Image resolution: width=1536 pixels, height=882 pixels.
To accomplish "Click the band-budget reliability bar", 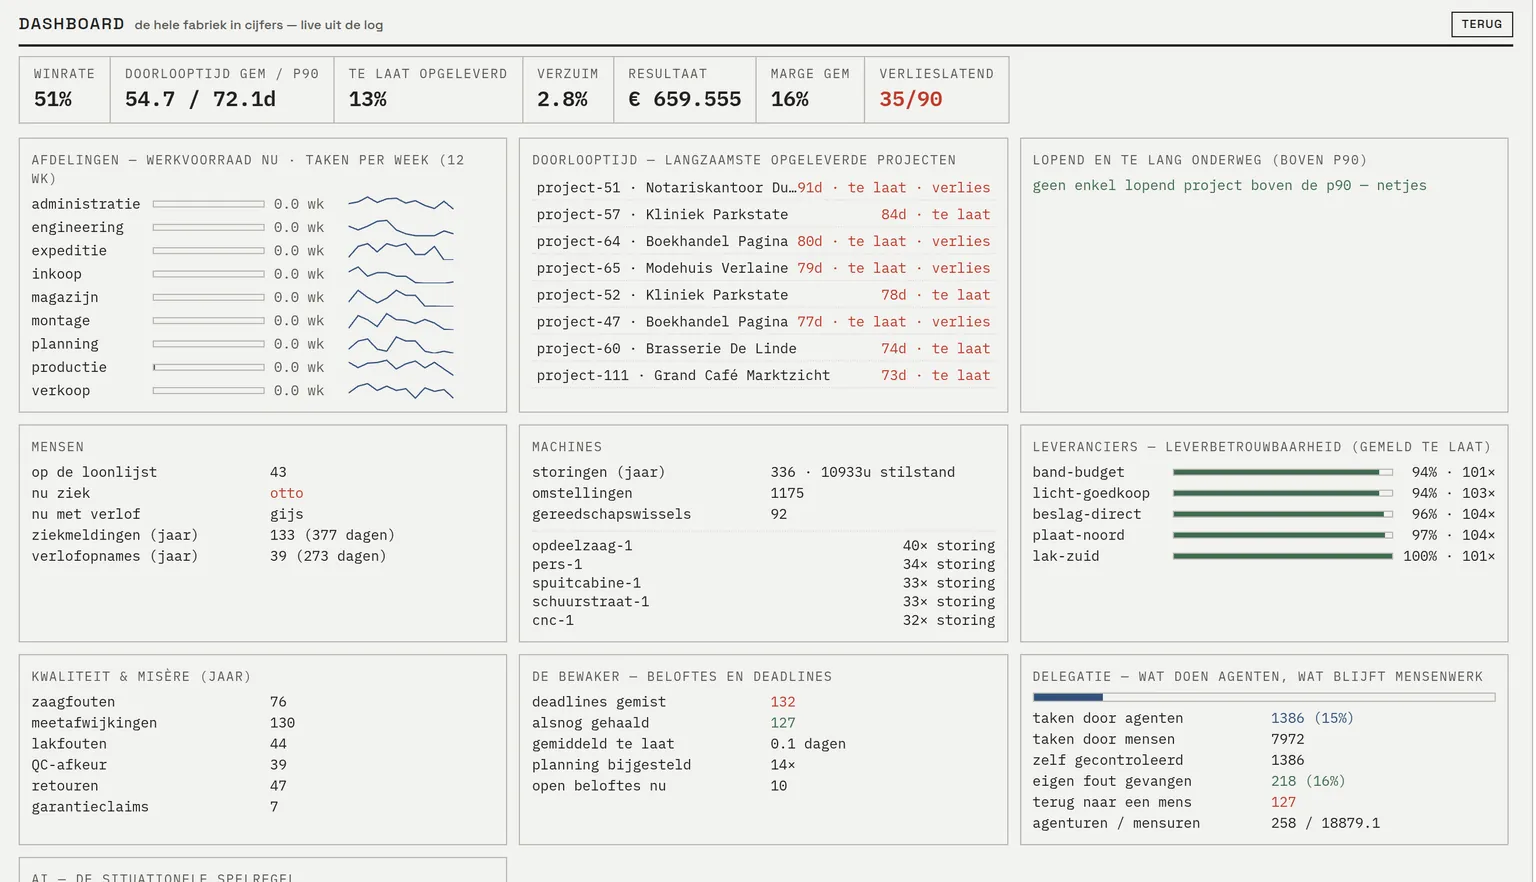I will [x=1283, y=472].
